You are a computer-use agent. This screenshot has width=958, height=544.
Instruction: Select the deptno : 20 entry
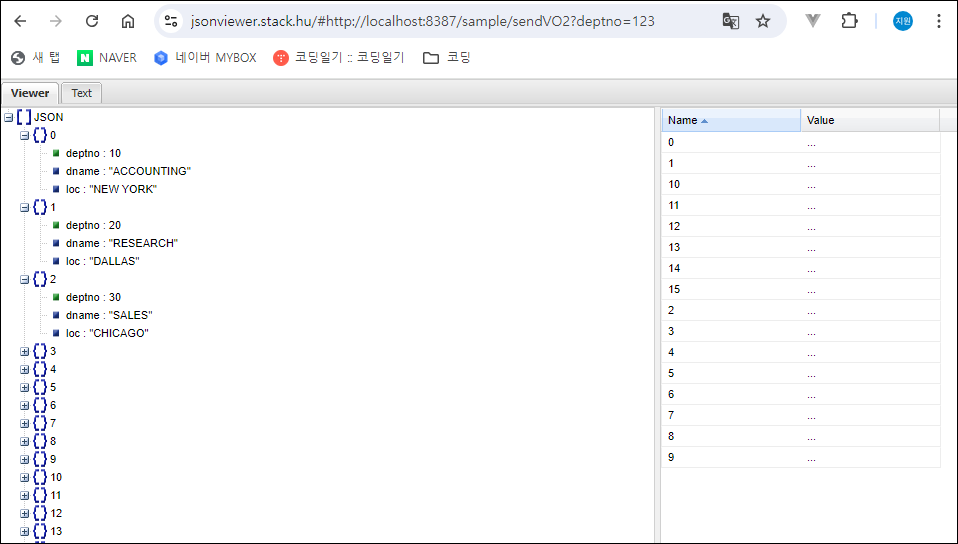pyautogui.click(x=93, y=226)
